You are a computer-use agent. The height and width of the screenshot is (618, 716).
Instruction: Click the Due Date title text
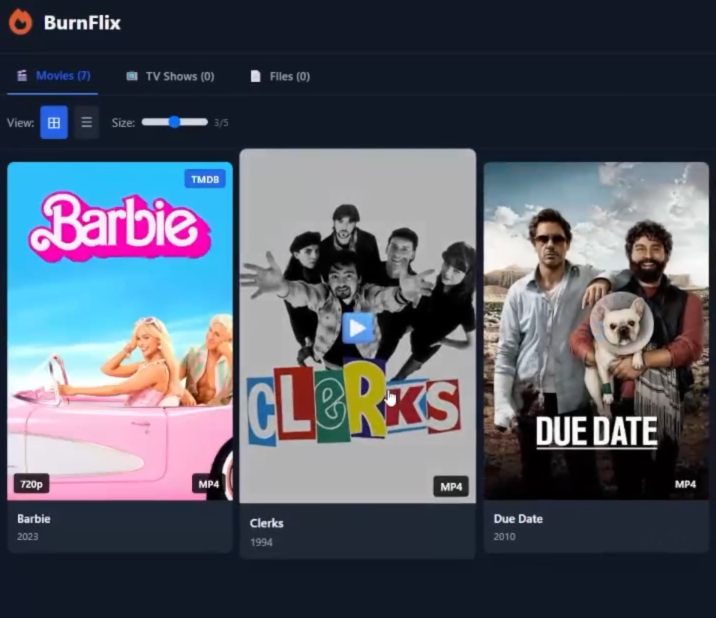pyautogui.click(x=518, y=519)
